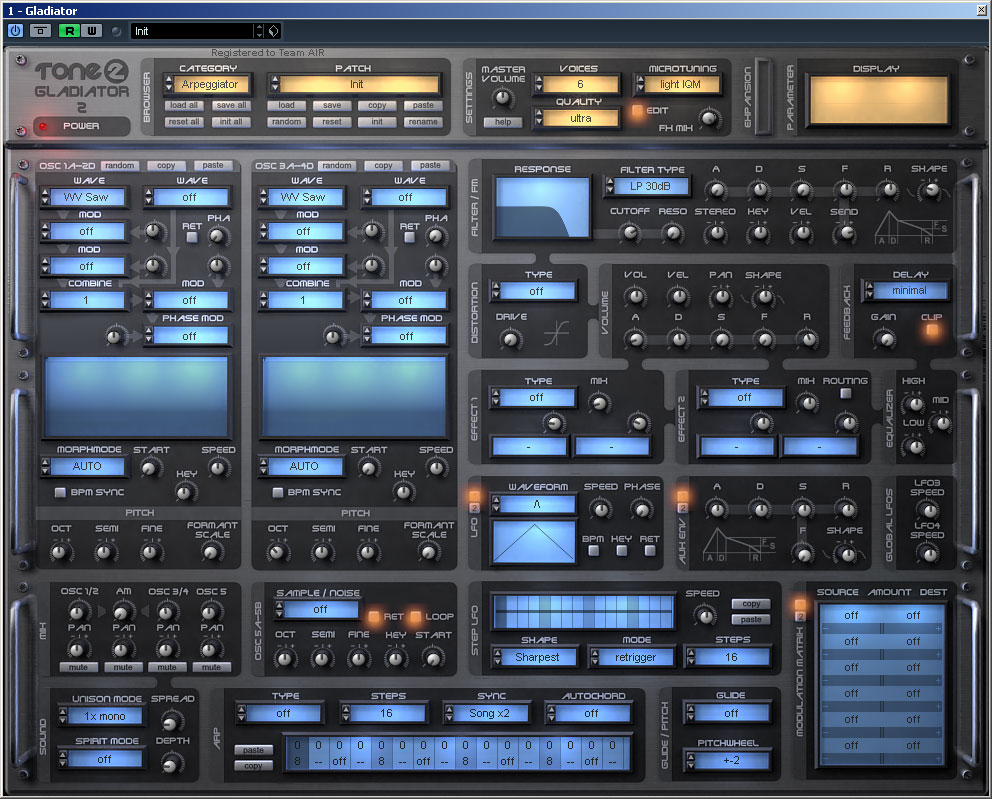This screenshot has height=799, width=992.
Task: Click the orange EDIT light under microtuning
Action: [637, 110]
